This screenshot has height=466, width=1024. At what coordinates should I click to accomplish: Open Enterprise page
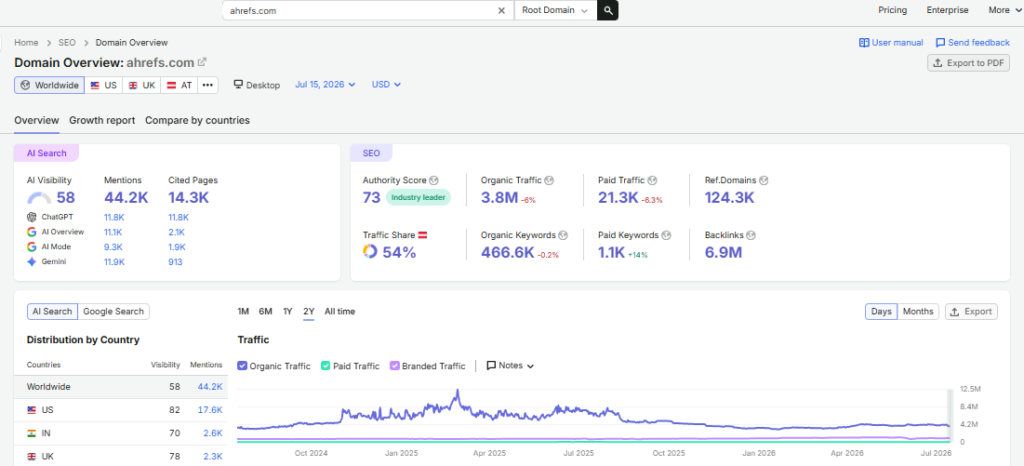[x=948, y=10]
